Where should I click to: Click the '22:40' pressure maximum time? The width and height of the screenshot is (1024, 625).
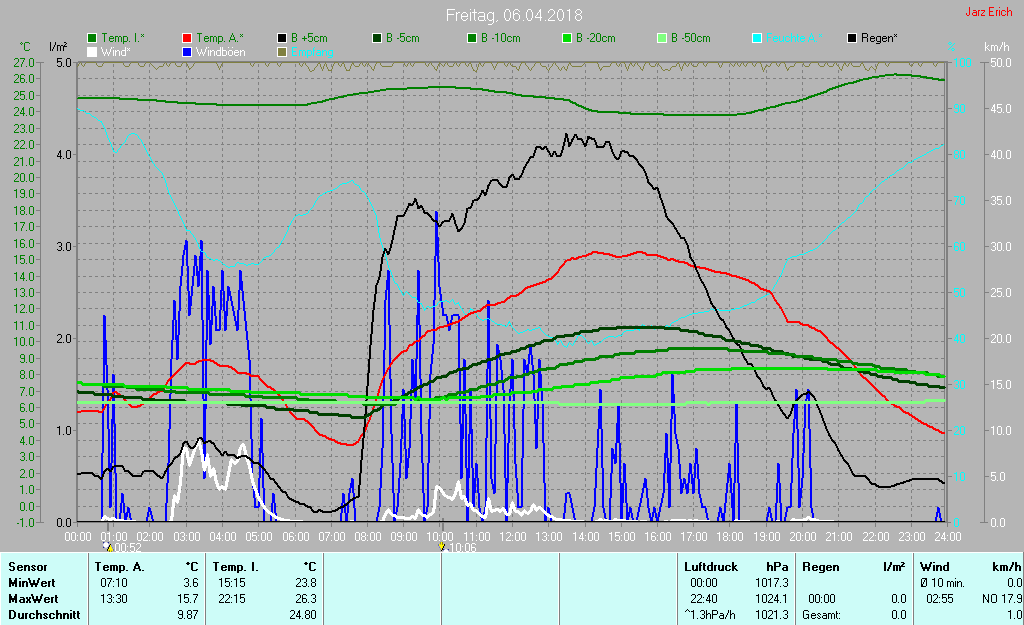pos(704,599)
